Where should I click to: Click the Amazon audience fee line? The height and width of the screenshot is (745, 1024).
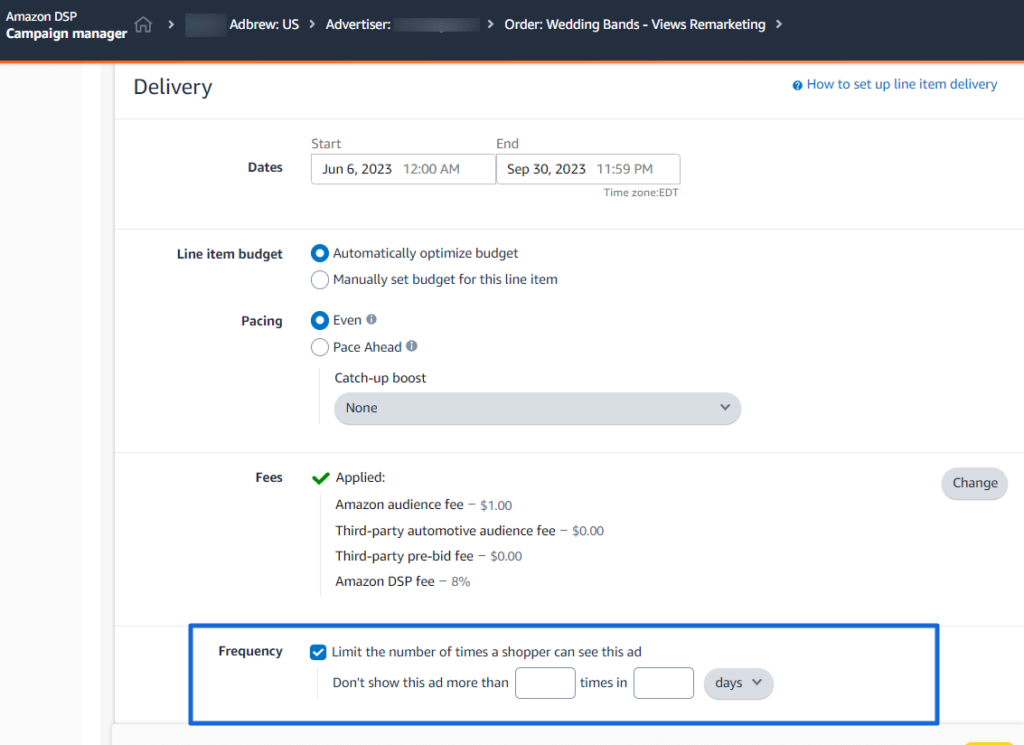[x=423, y=505]
